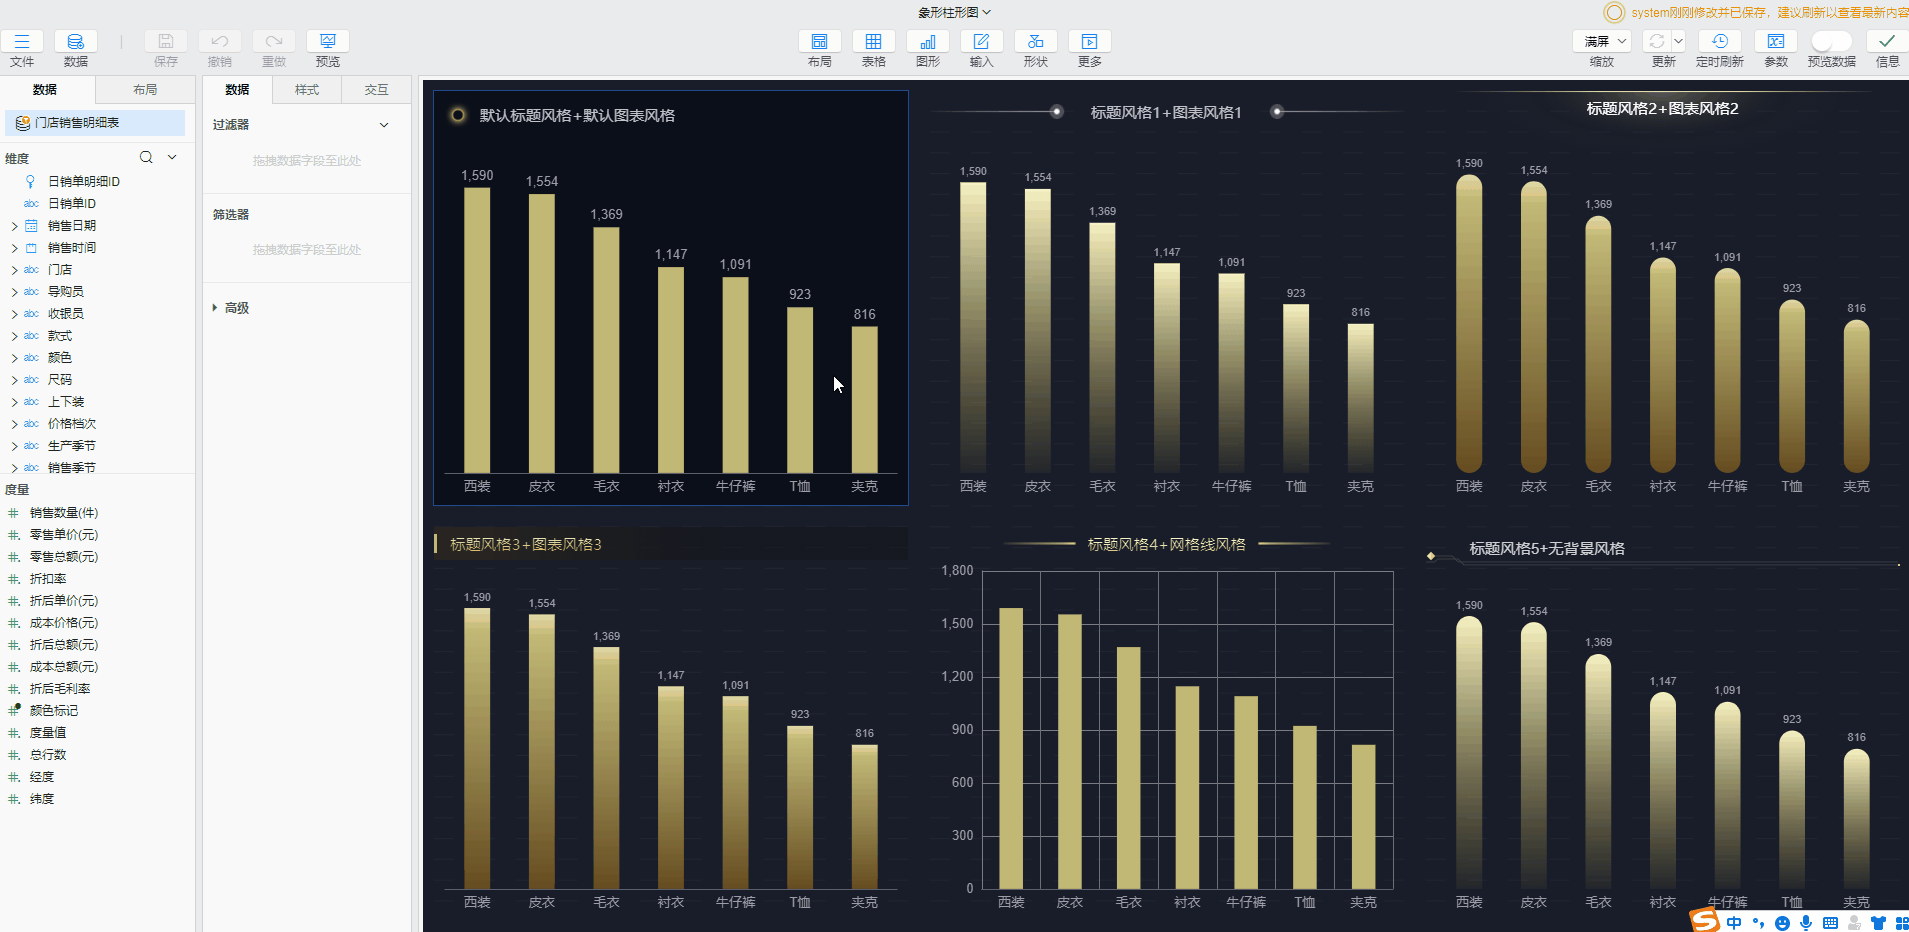Open the 象形柱形图 title dropdown
The image size is (1909, 932).
coord(954,12)
